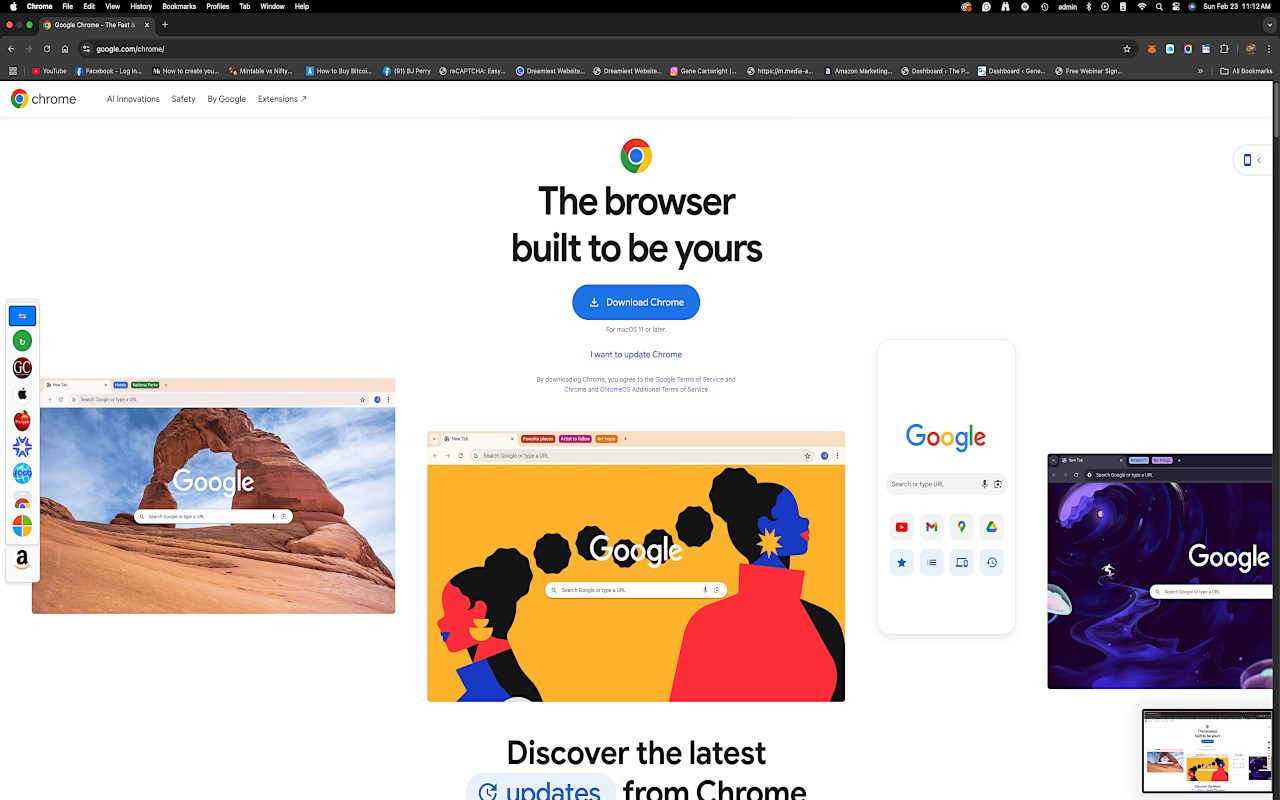
Task: Open the blue cloud extension icon
Action: 1170,49
